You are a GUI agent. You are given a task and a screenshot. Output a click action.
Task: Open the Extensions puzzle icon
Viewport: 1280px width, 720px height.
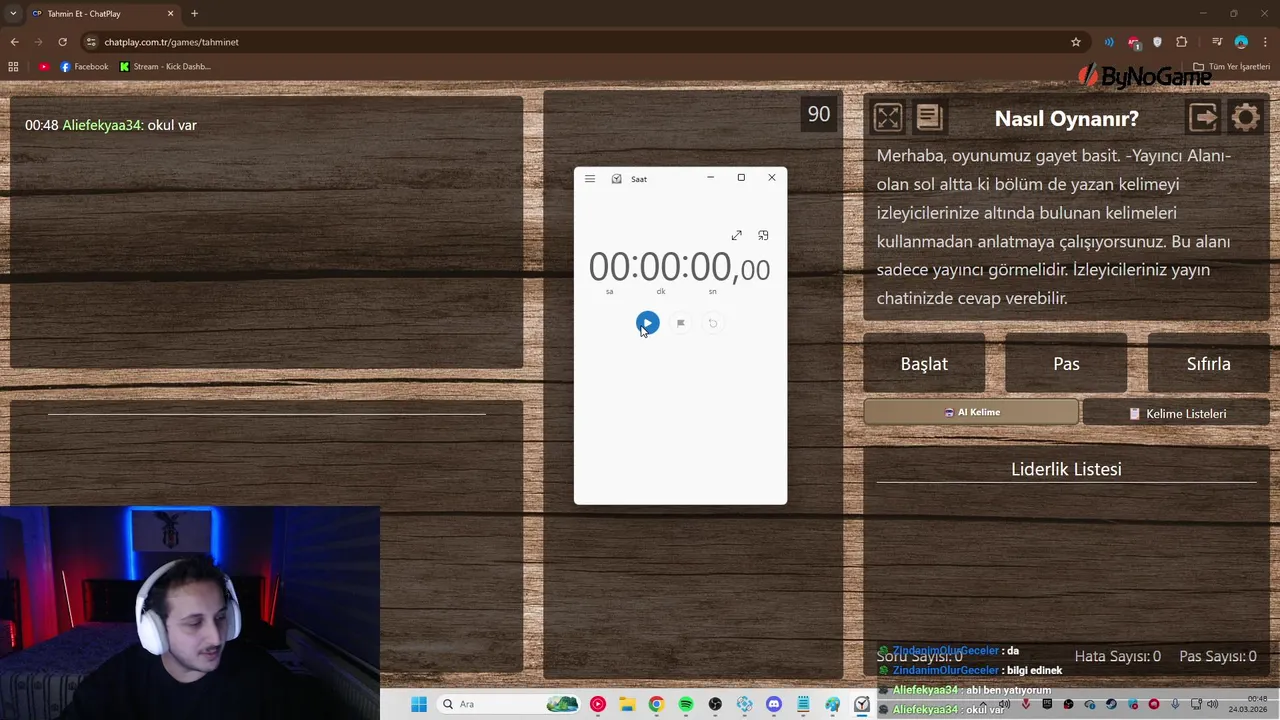1182,42
